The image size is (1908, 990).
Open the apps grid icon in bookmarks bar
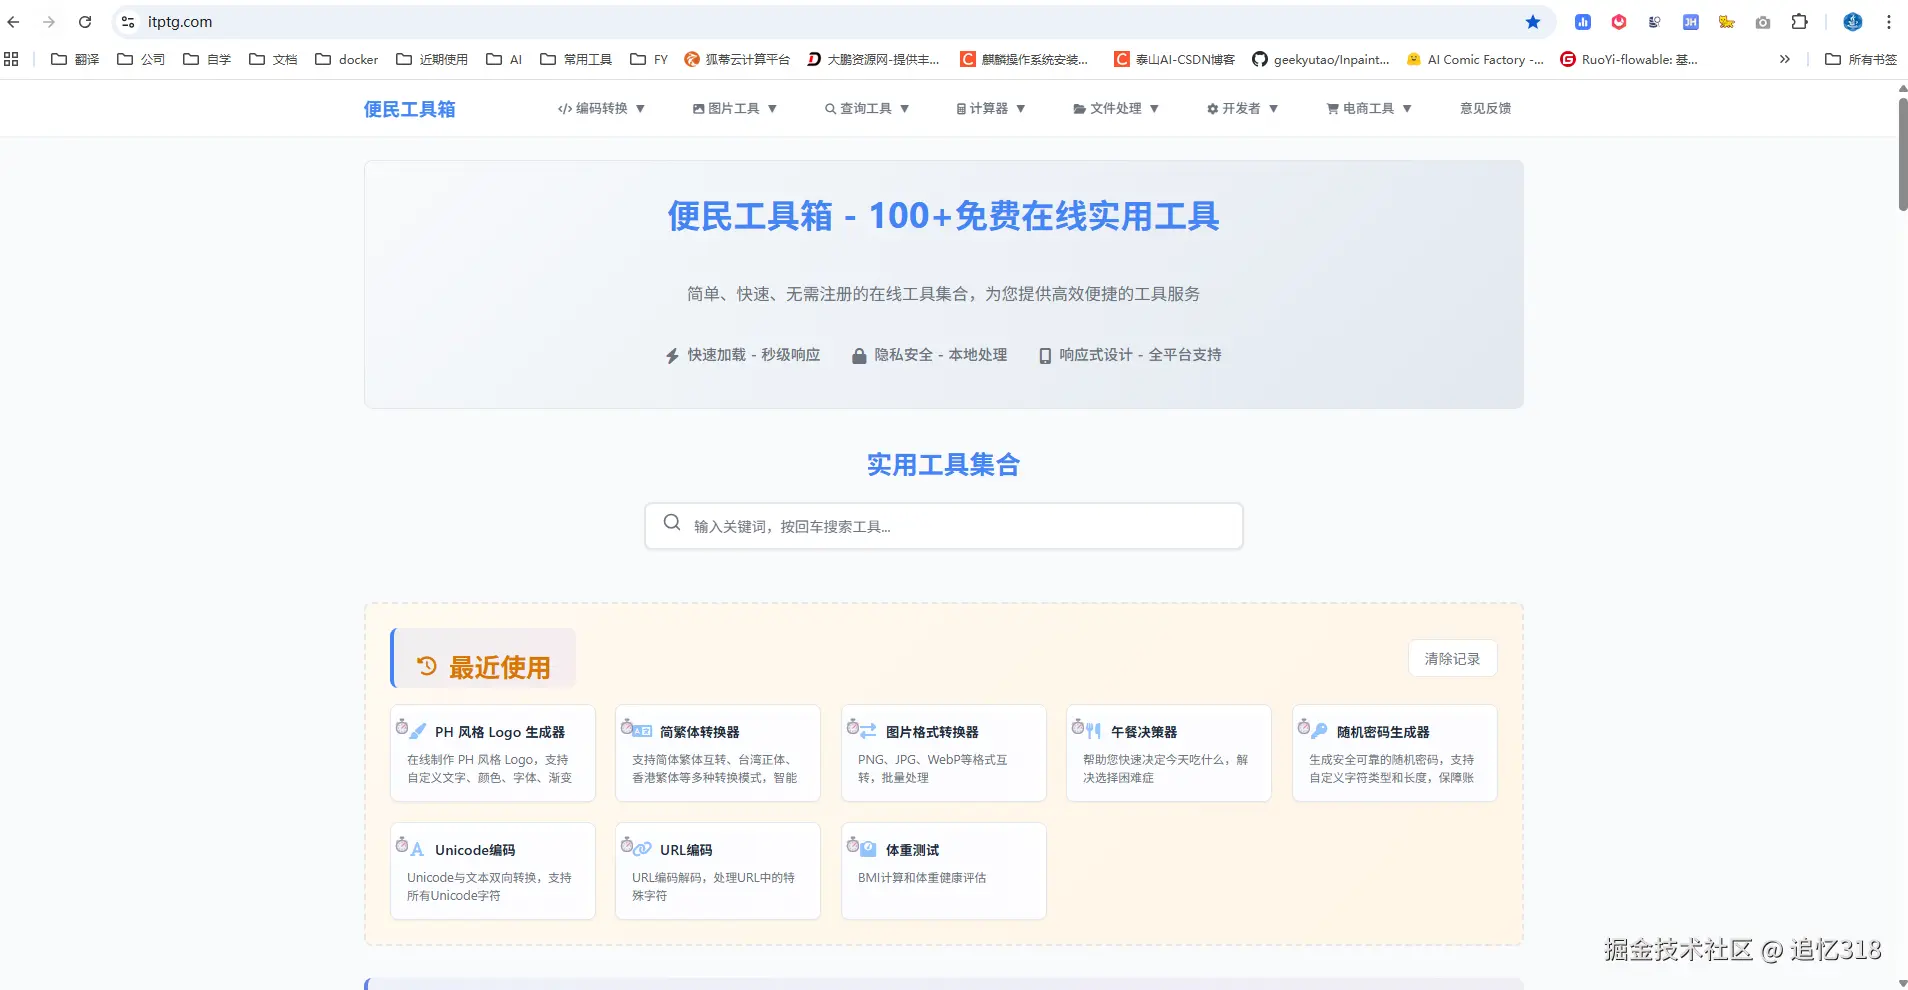[x=12, y=59]
